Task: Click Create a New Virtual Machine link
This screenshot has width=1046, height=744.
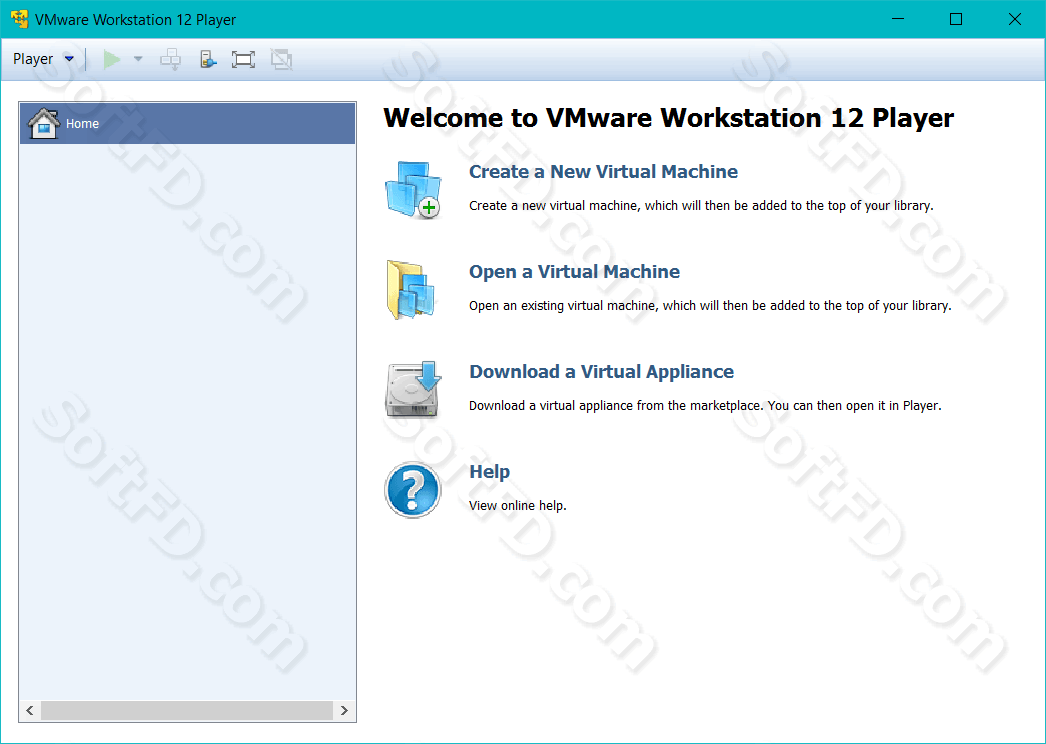Action: click(603, 171)
